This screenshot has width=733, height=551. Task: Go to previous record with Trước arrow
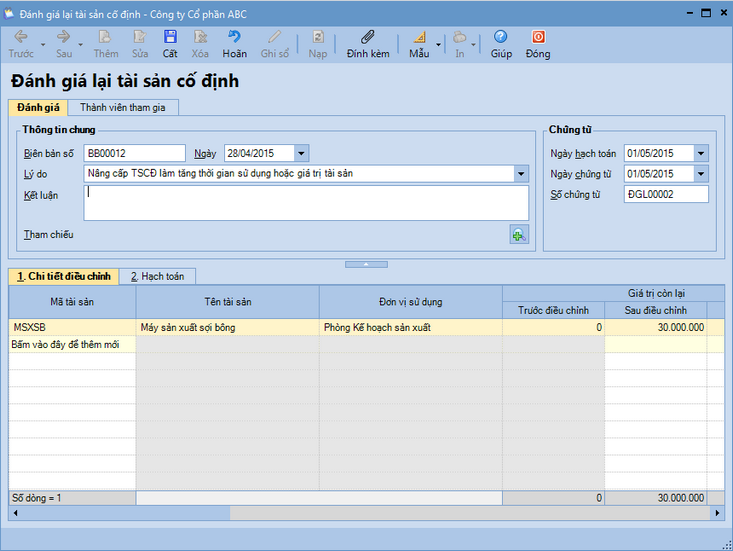point(21,37)
